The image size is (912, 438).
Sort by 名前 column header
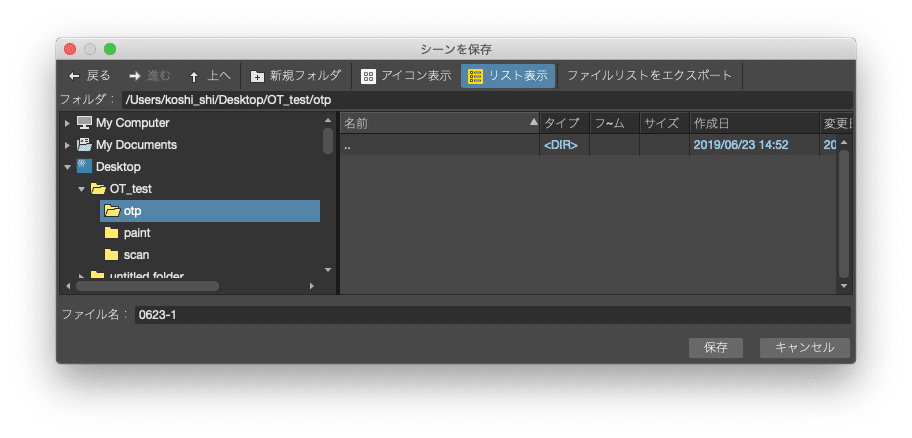440,123
